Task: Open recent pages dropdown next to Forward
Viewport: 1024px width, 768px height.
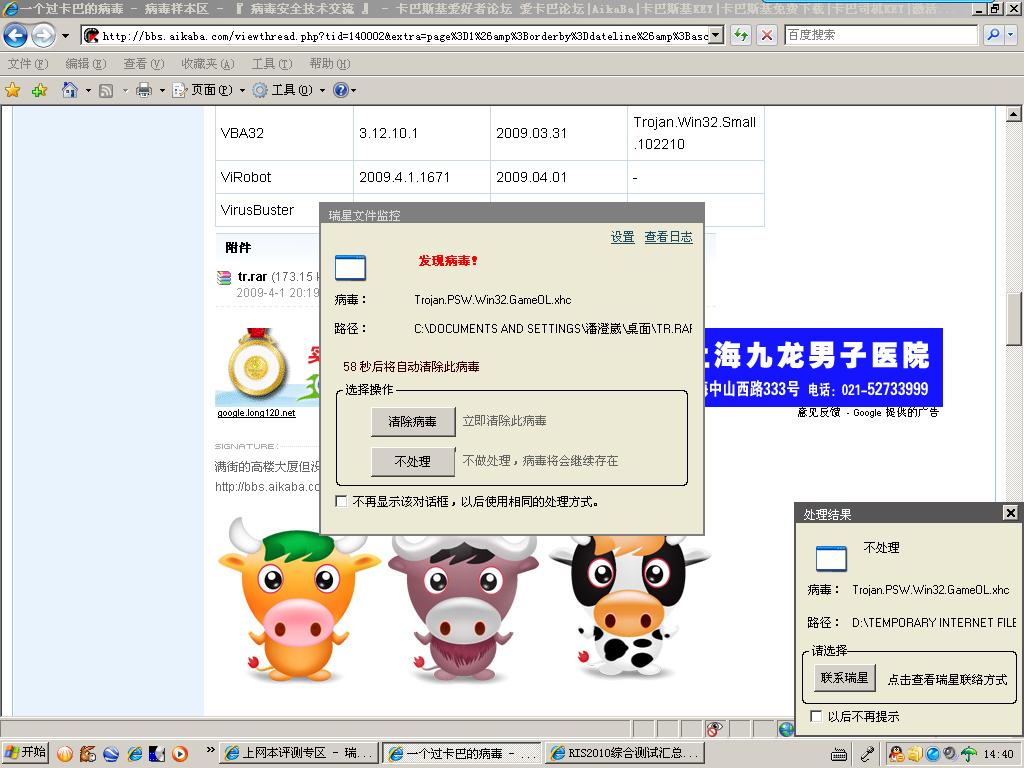Action: pos(65,35)
